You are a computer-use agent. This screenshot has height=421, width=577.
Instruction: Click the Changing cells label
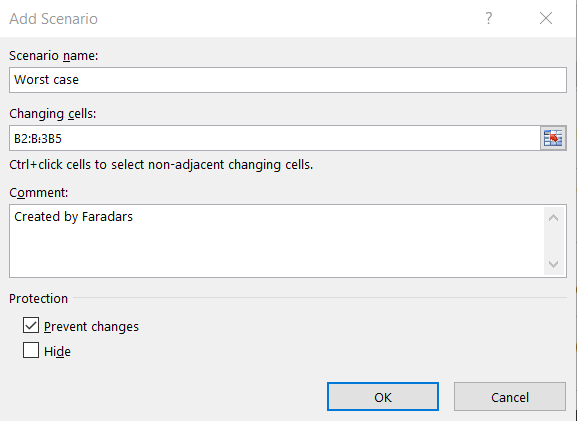pyautogui.click(x=53, y=114)
